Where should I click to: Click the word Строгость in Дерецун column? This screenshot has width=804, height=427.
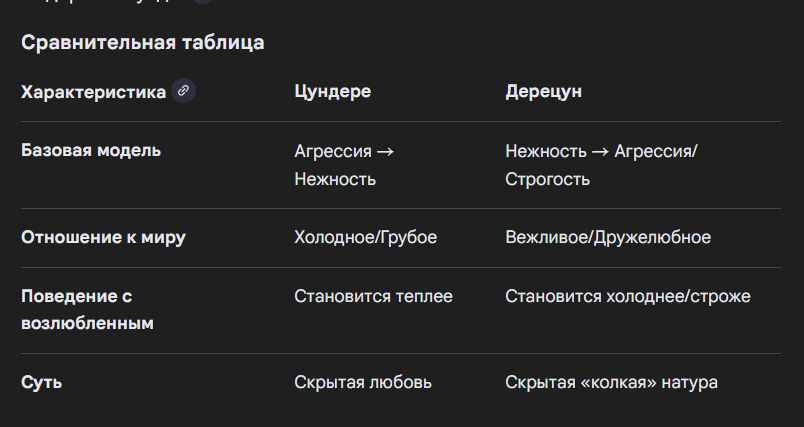pos(547,179)
